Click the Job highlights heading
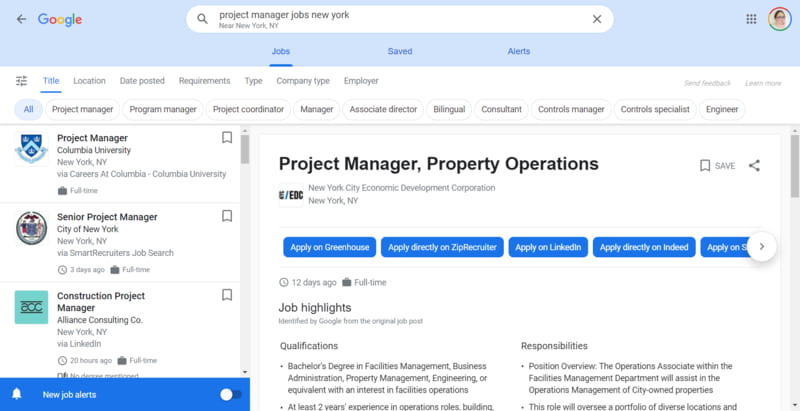This screenshot has height=411, width=800. pyautogui.click(x=315, y=307)
